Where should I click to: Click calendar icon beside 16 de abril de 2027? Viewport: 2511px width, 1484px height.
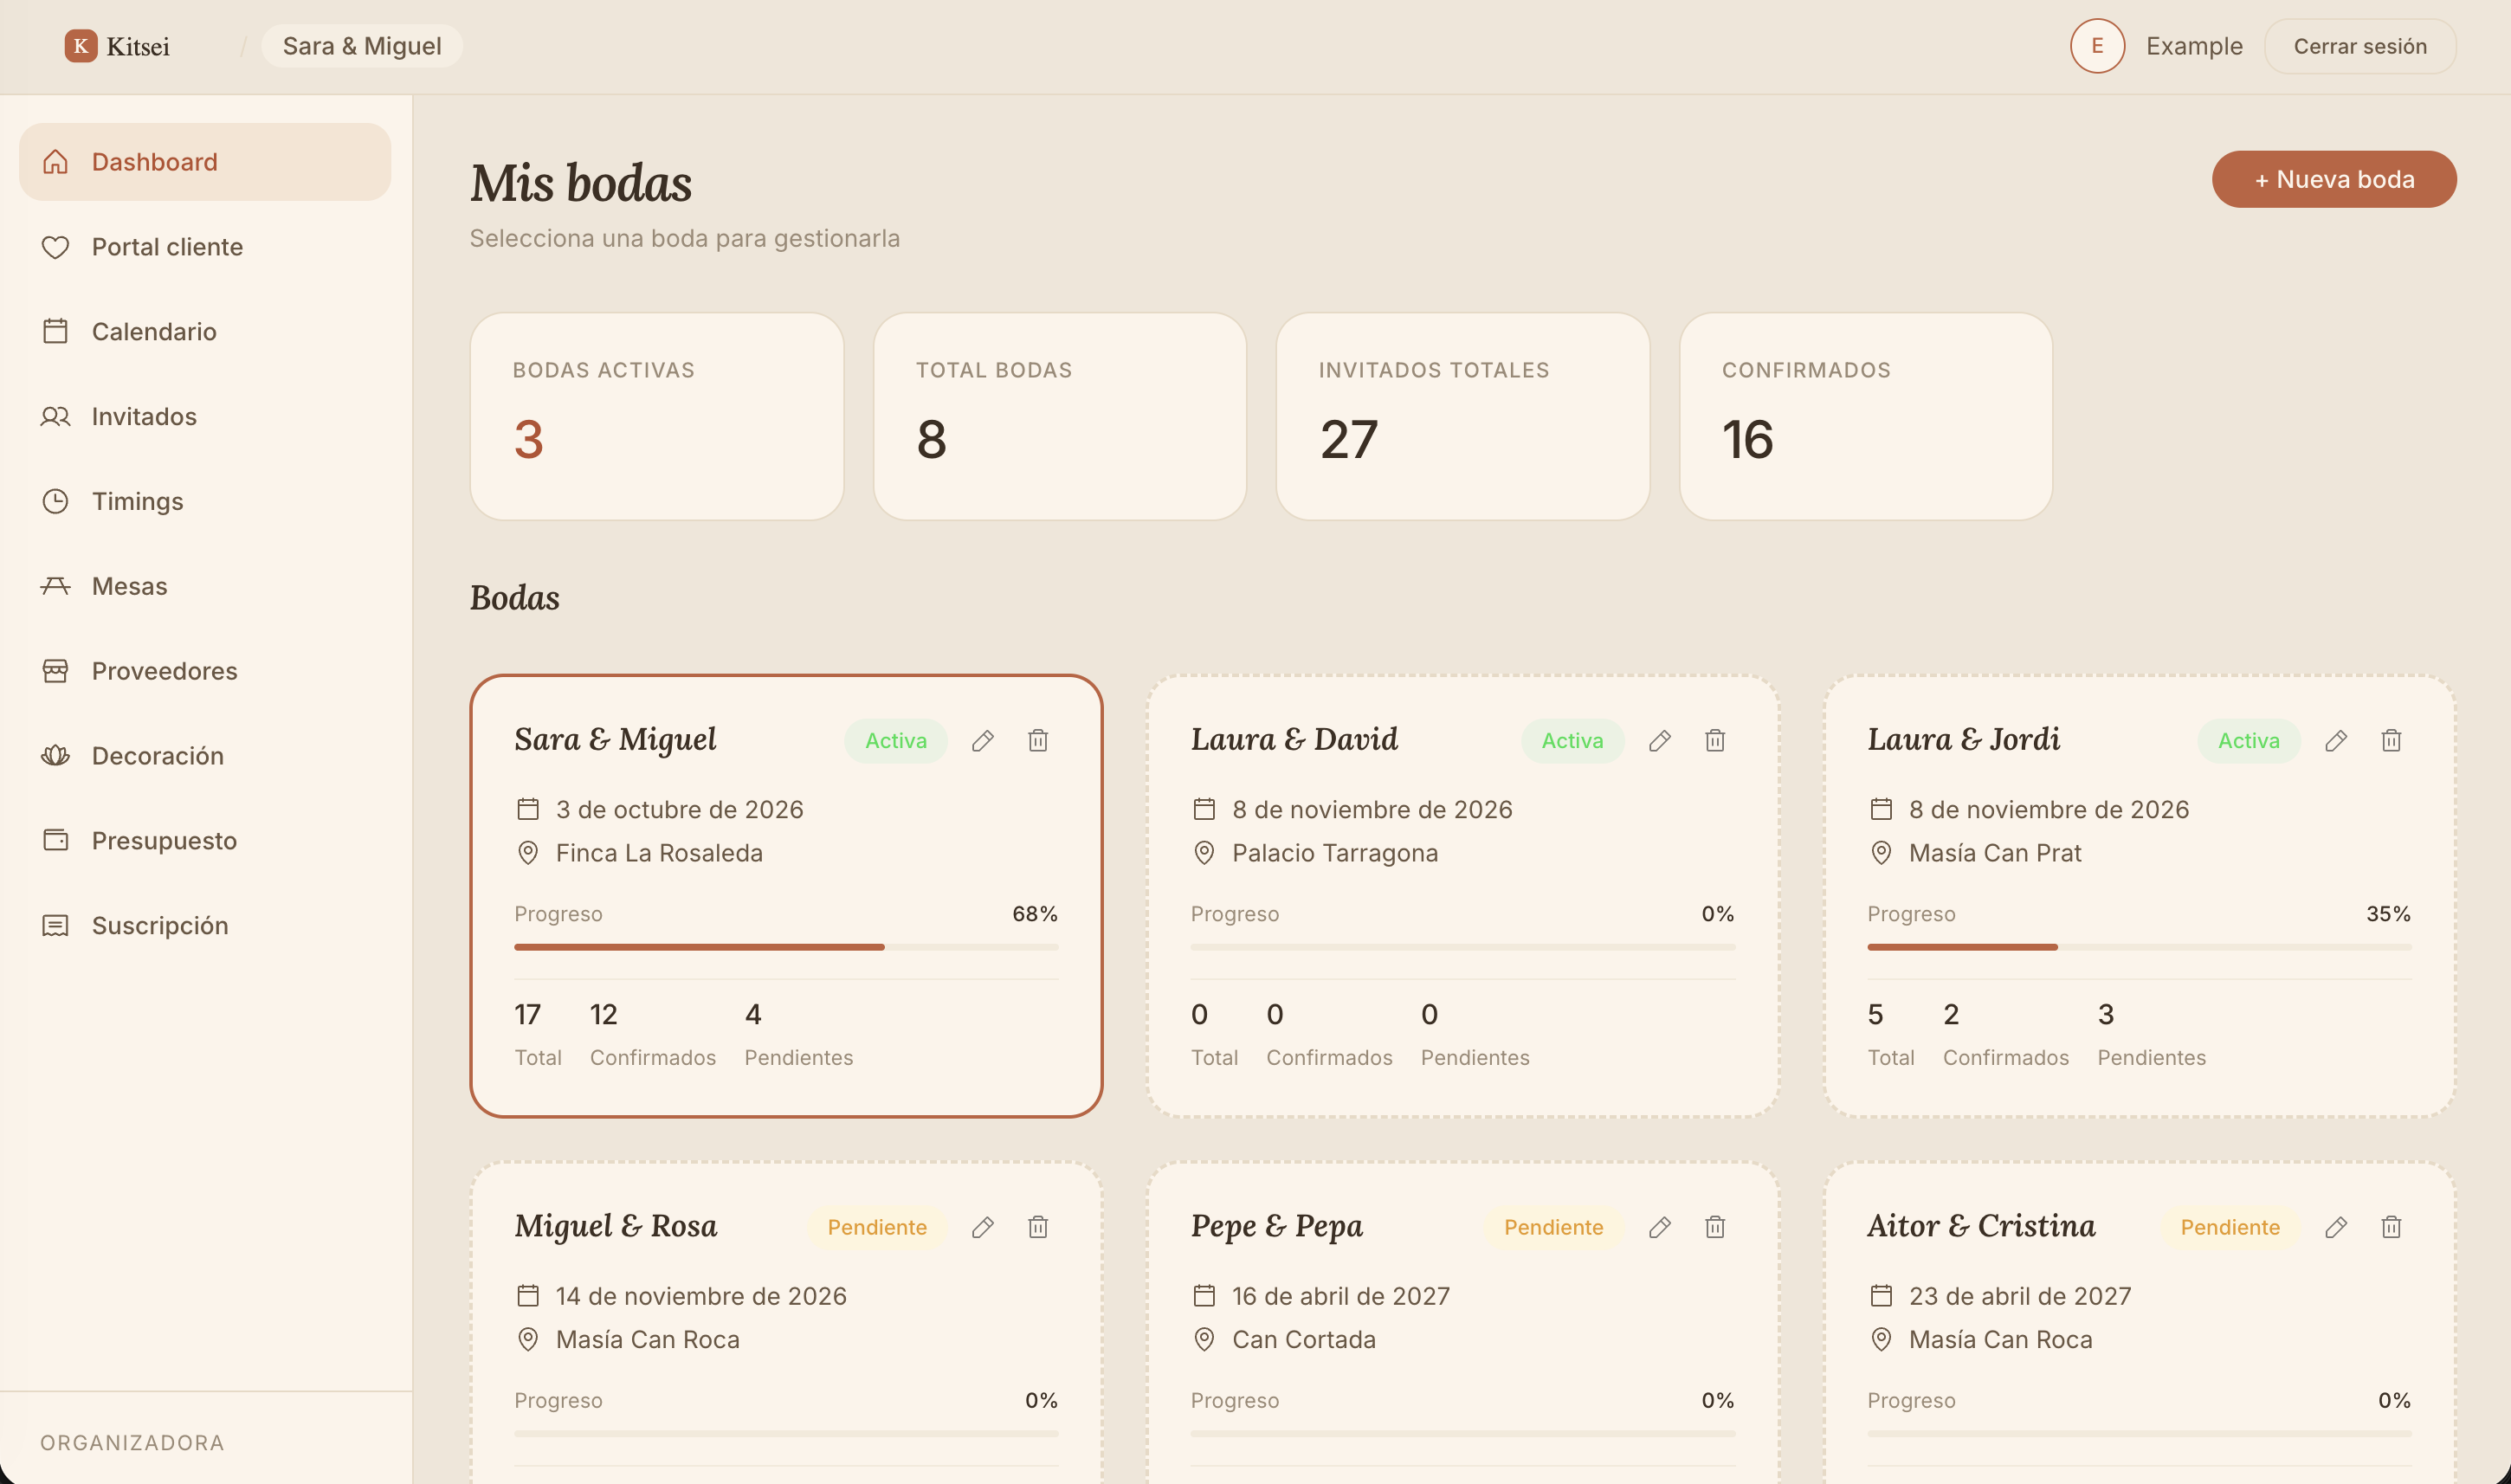(1204, 1296)
